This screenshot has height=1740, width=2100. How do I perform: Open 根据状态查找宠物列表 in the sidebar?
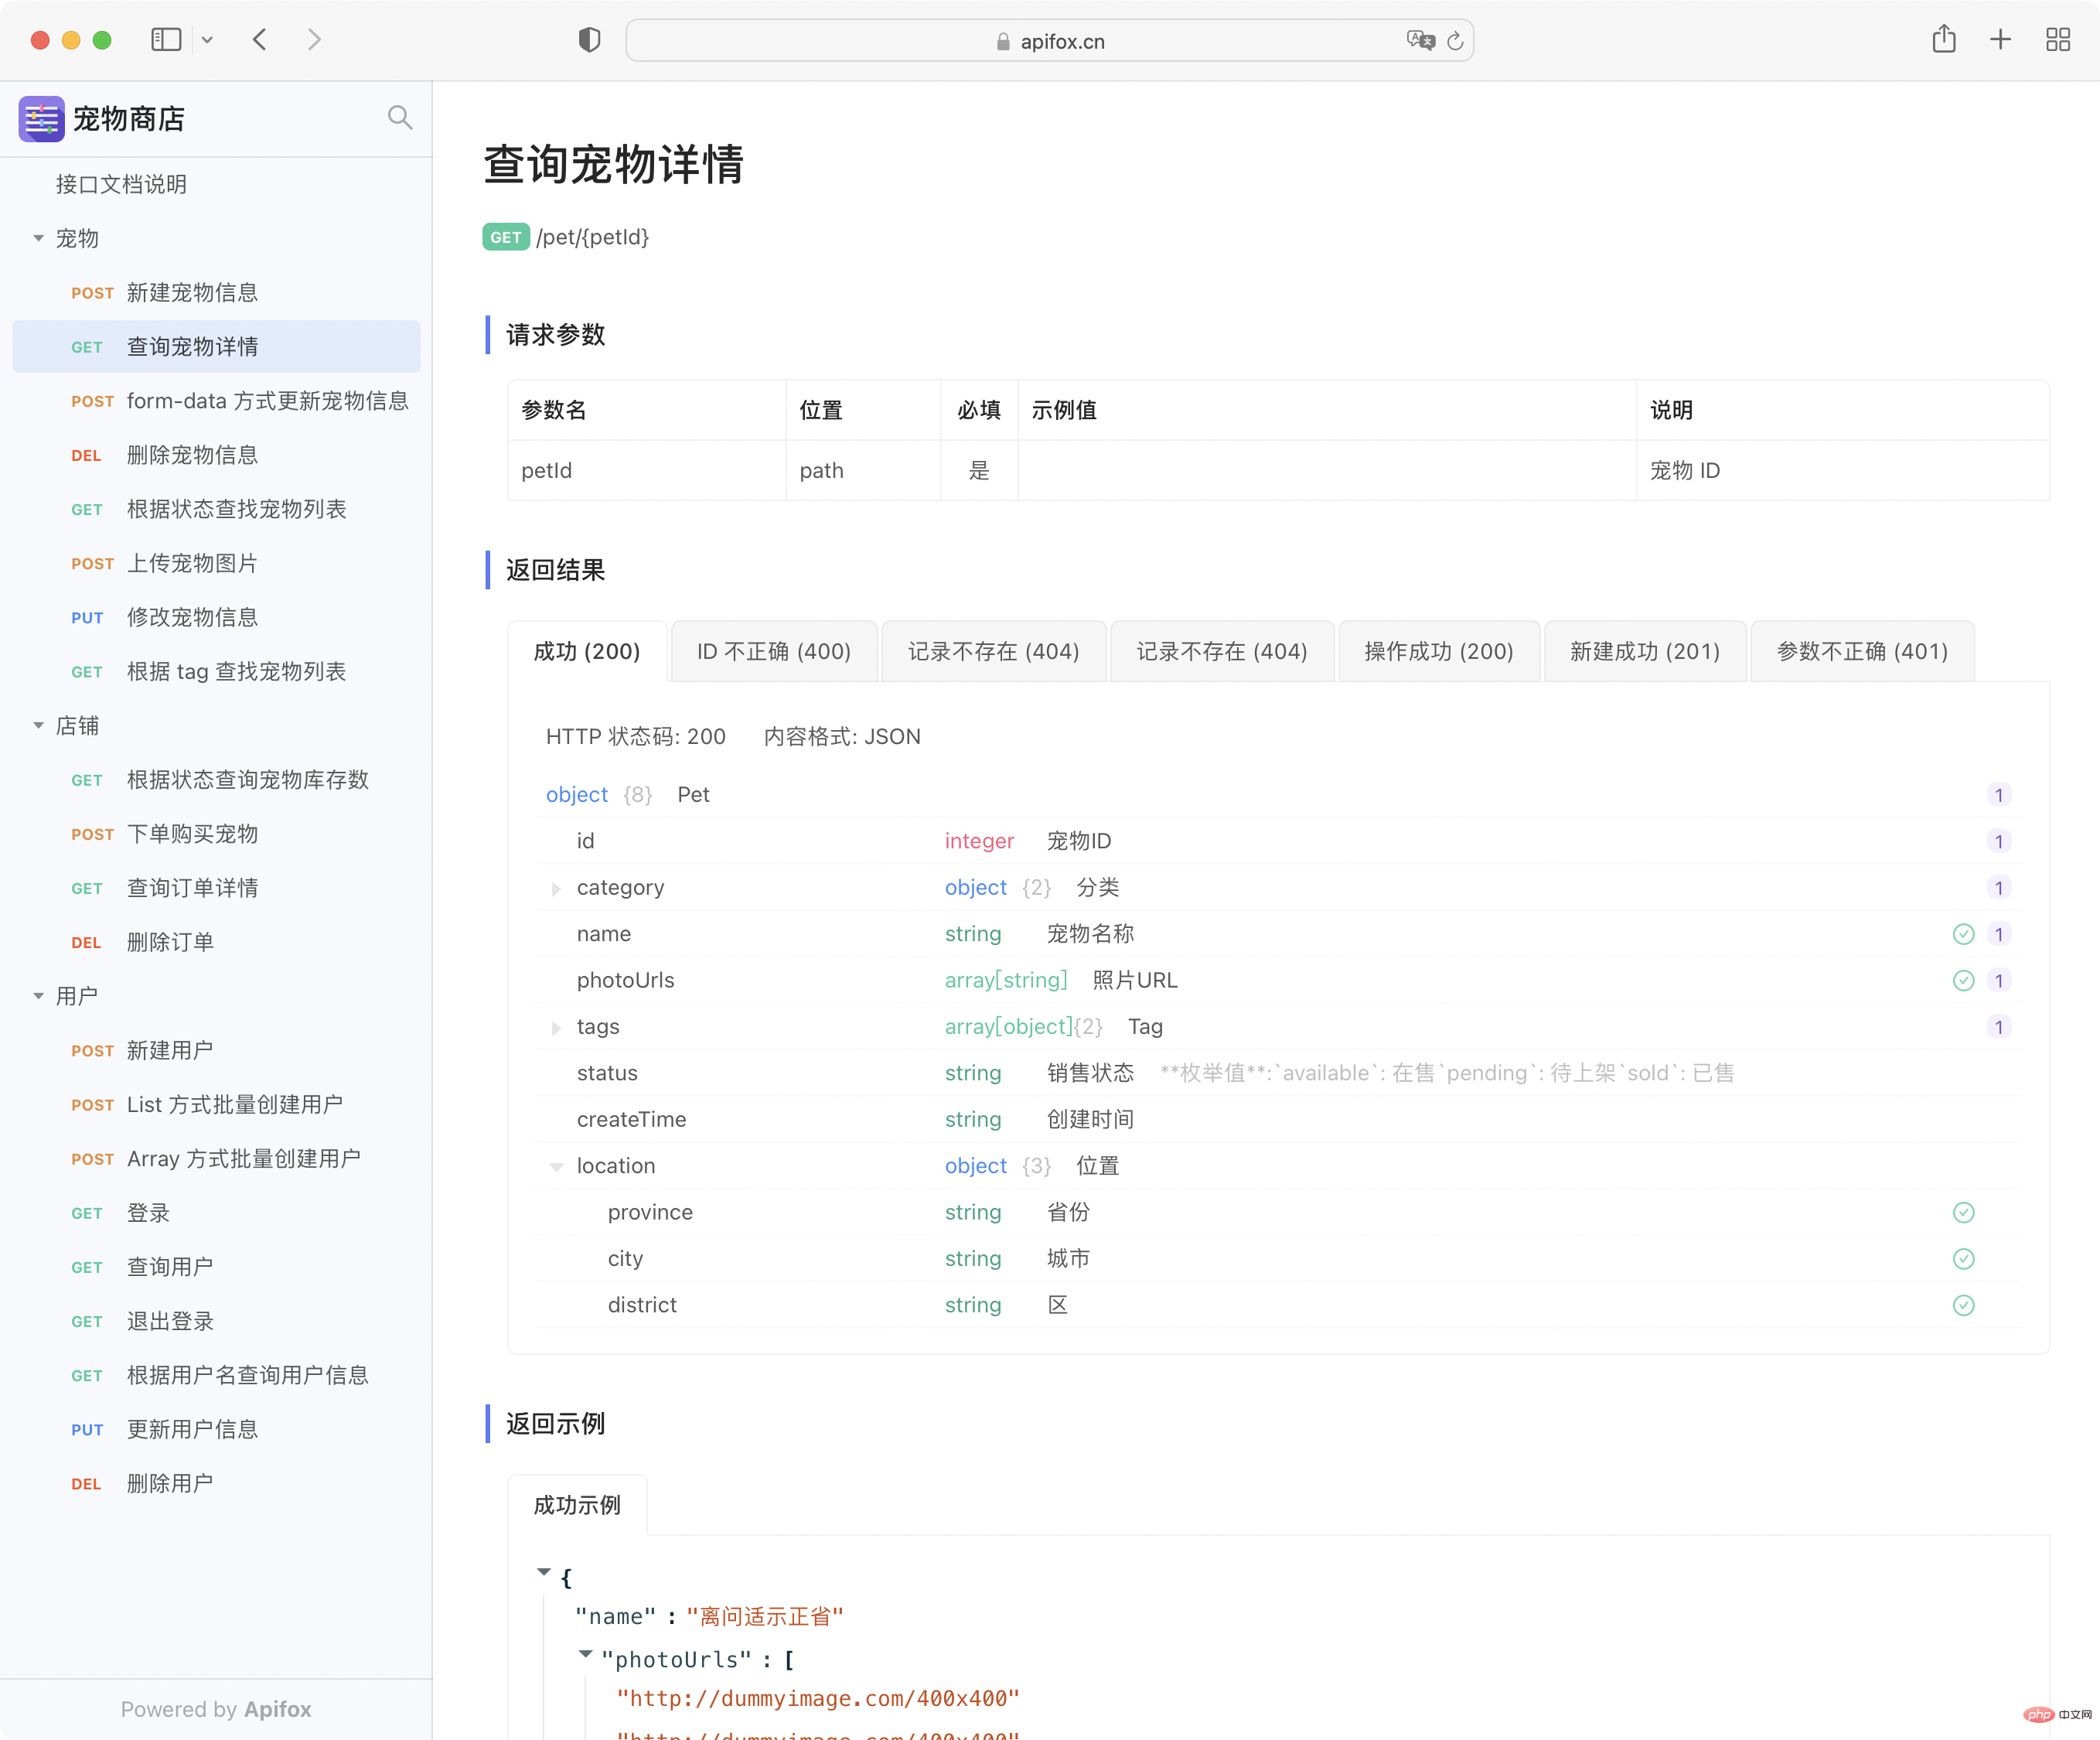tap(236, 509)
